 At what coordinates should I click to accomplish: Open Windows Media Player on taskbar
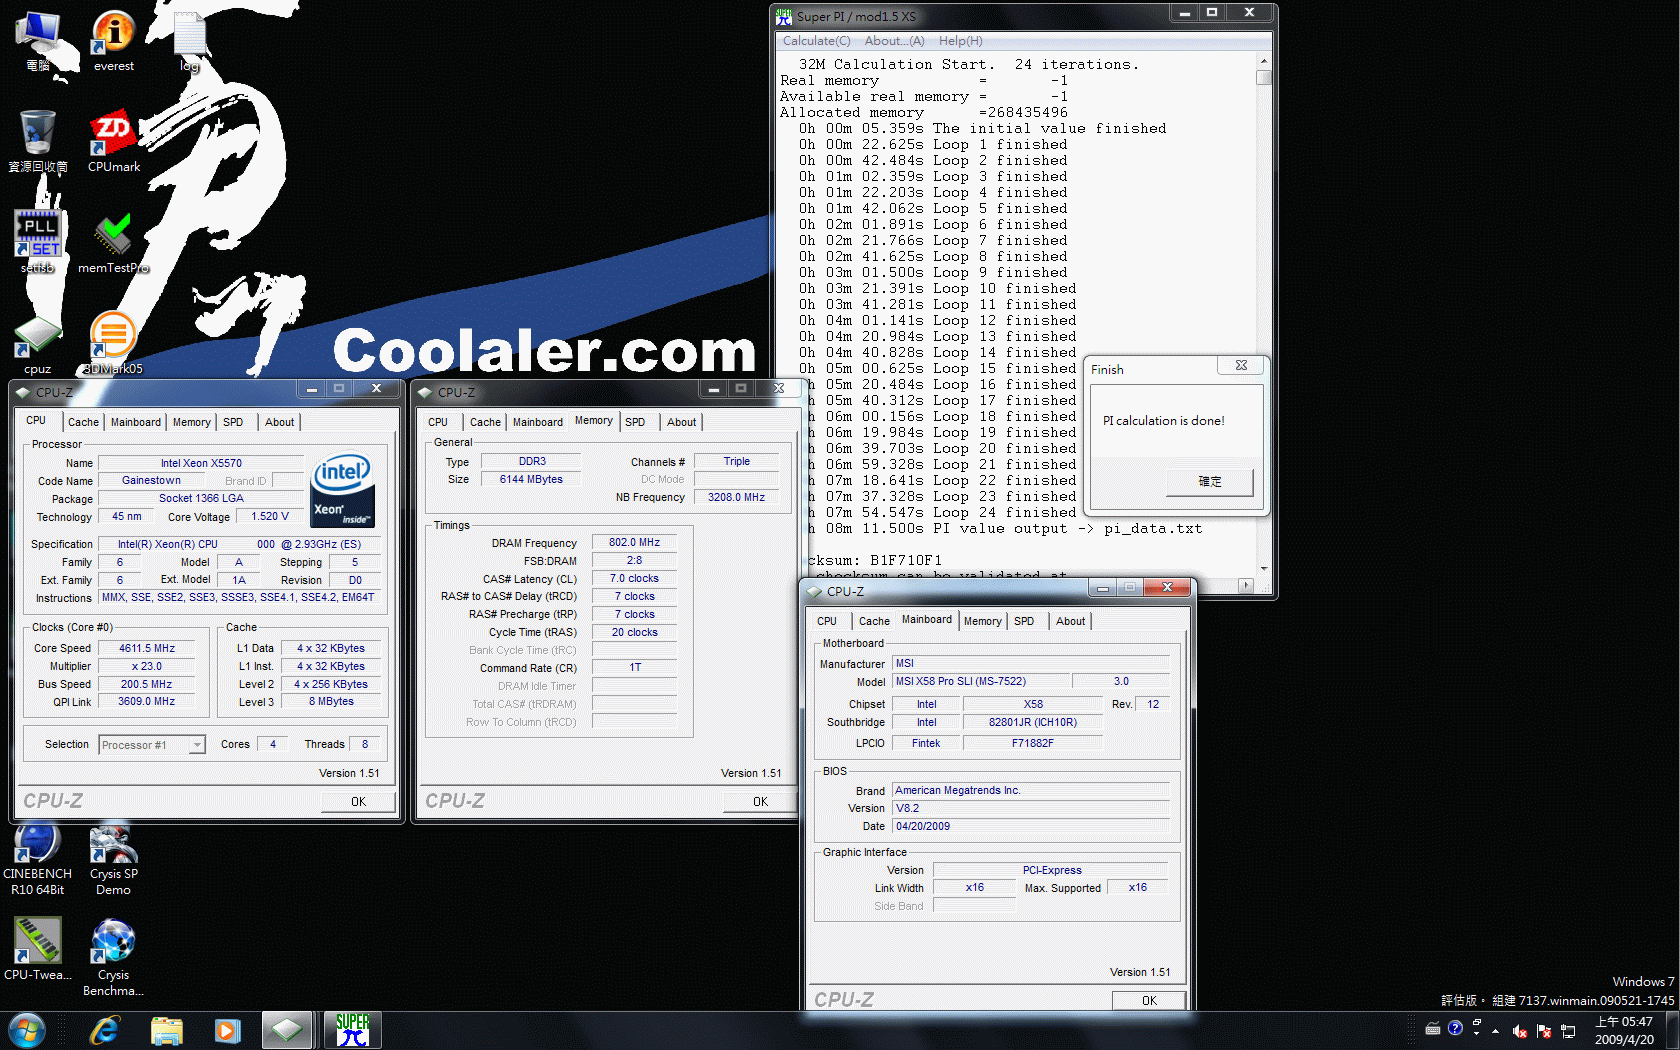pos(228,1030)
